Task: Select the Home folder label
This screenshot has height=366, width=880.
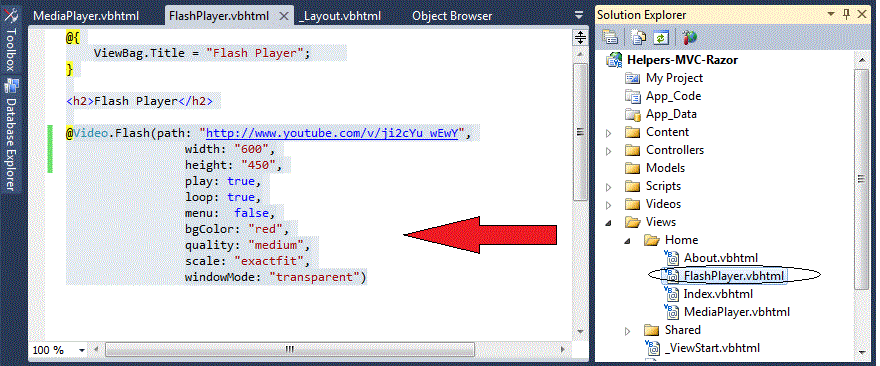Action: point(681,240)
